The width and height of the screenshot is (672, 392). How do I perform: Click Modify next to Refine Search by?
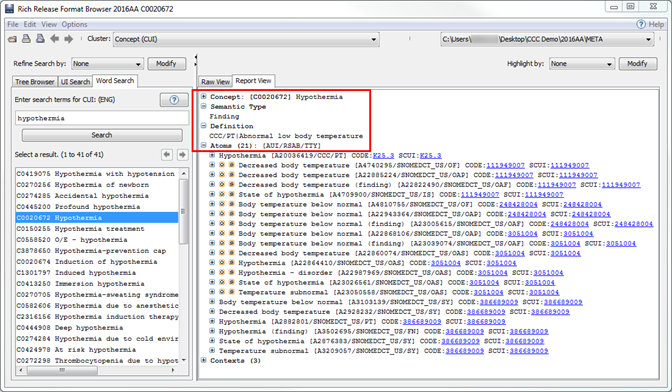point(167,64)
